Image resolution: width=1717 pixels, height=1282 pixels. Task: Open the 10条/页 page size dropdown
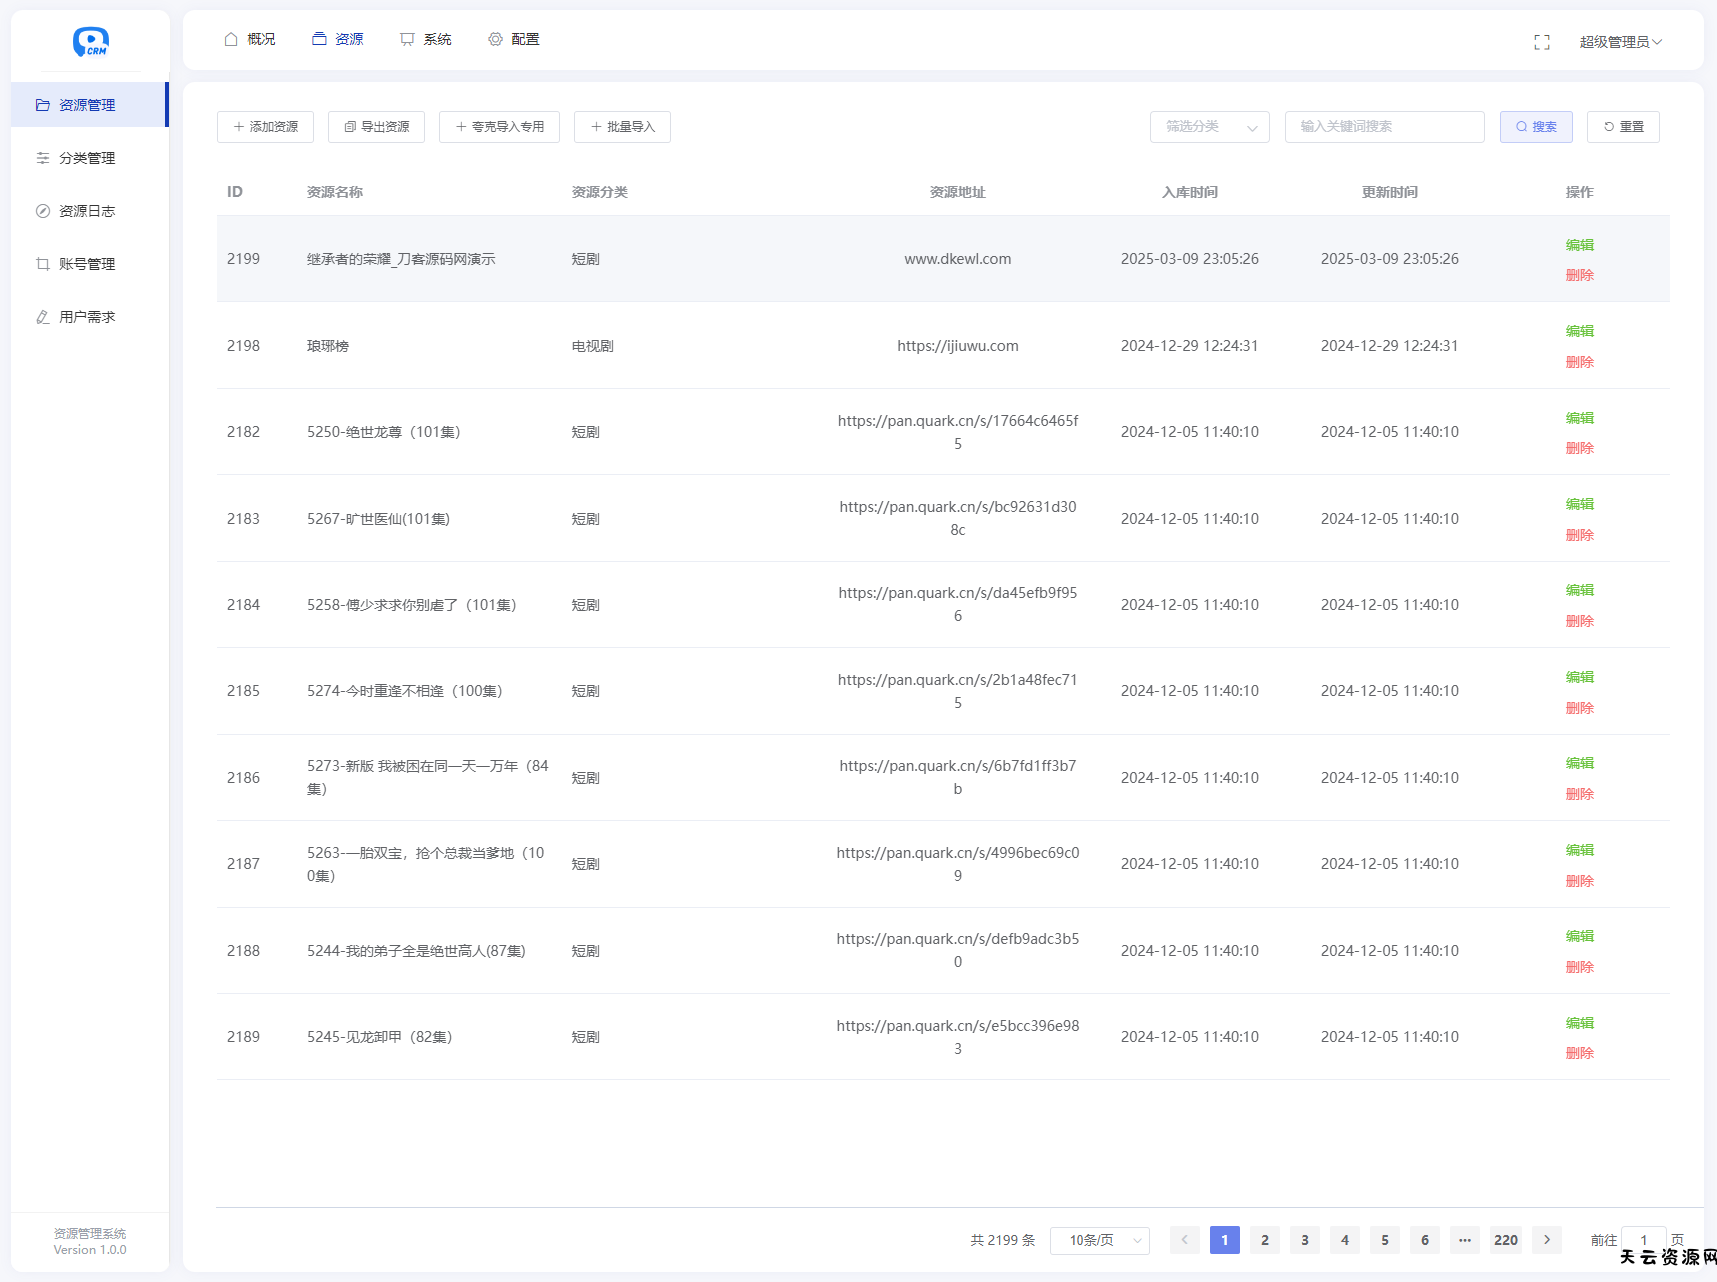(1099, 1240)
